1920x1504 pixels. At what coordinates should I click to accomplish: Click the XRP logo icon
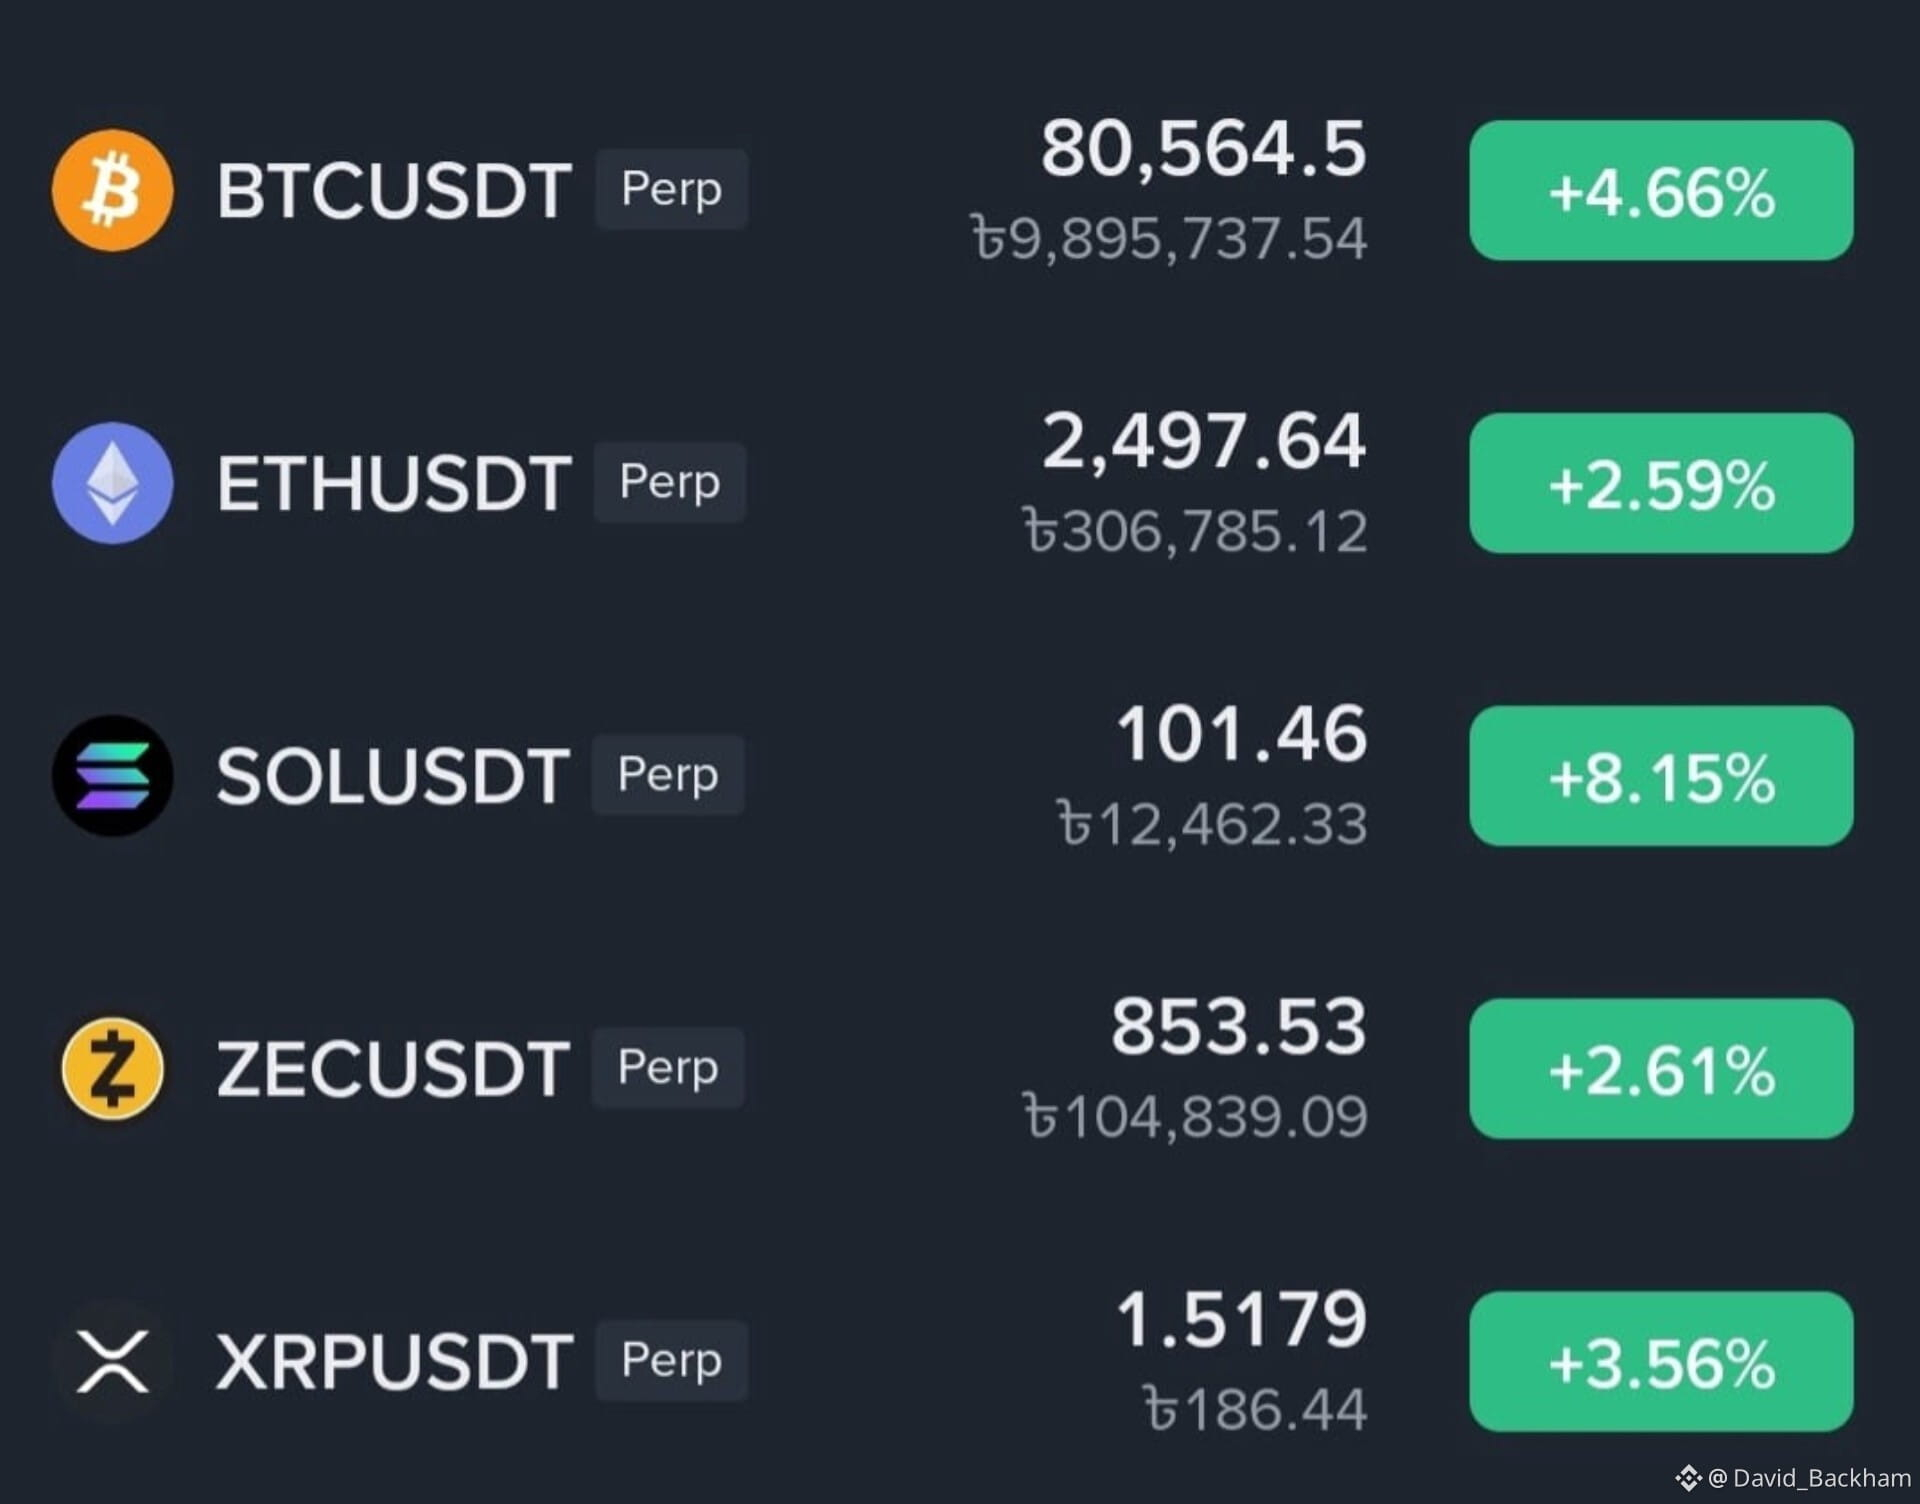112,1361
